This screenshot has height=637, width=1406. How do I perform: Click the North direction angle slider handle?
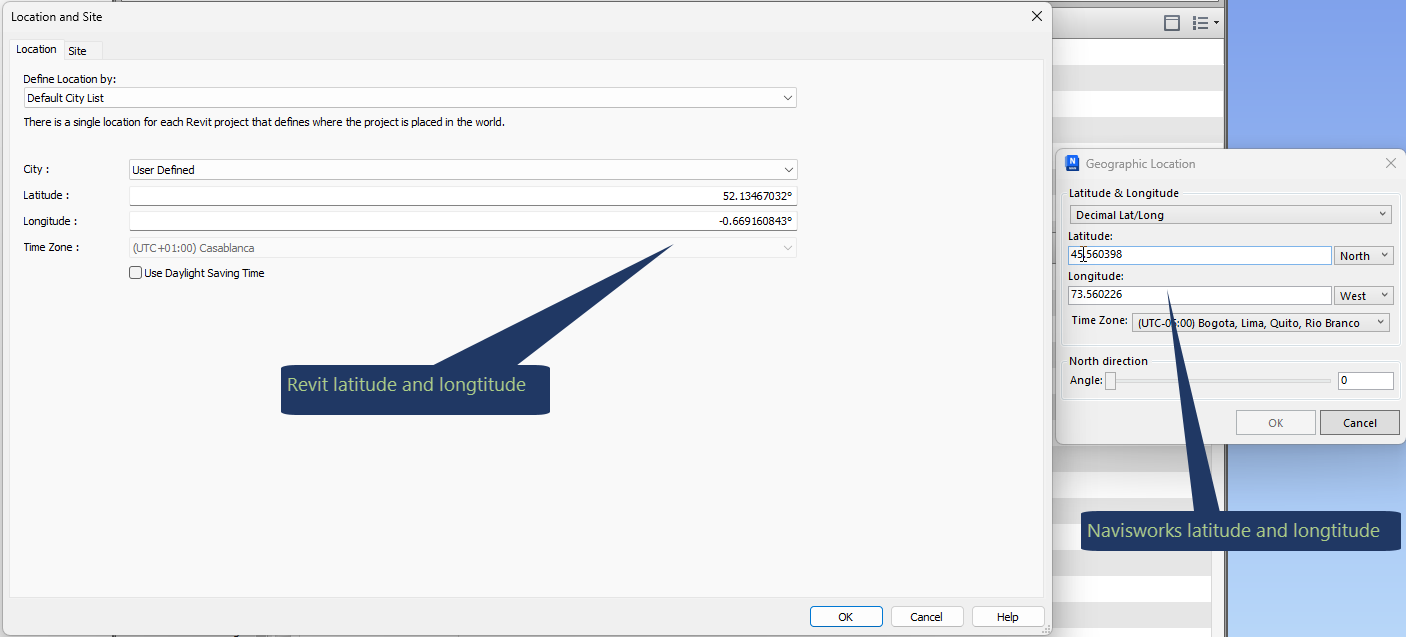pyautogui.click(x=1110, y=381)
